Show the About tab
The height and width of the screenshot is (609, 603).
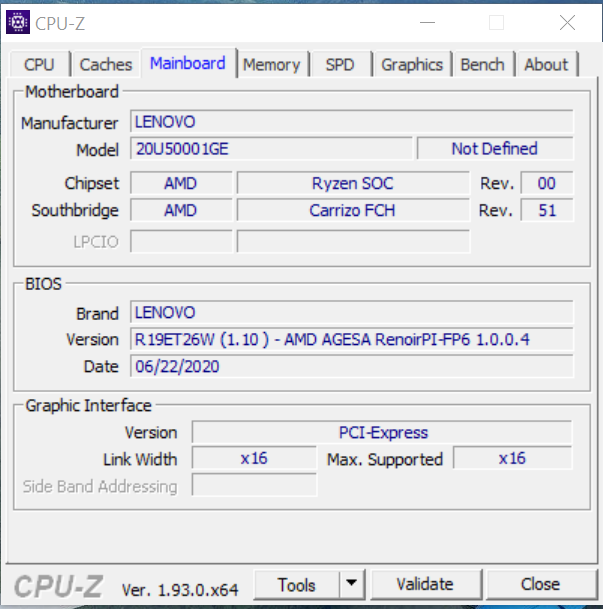tap(546, 64)
